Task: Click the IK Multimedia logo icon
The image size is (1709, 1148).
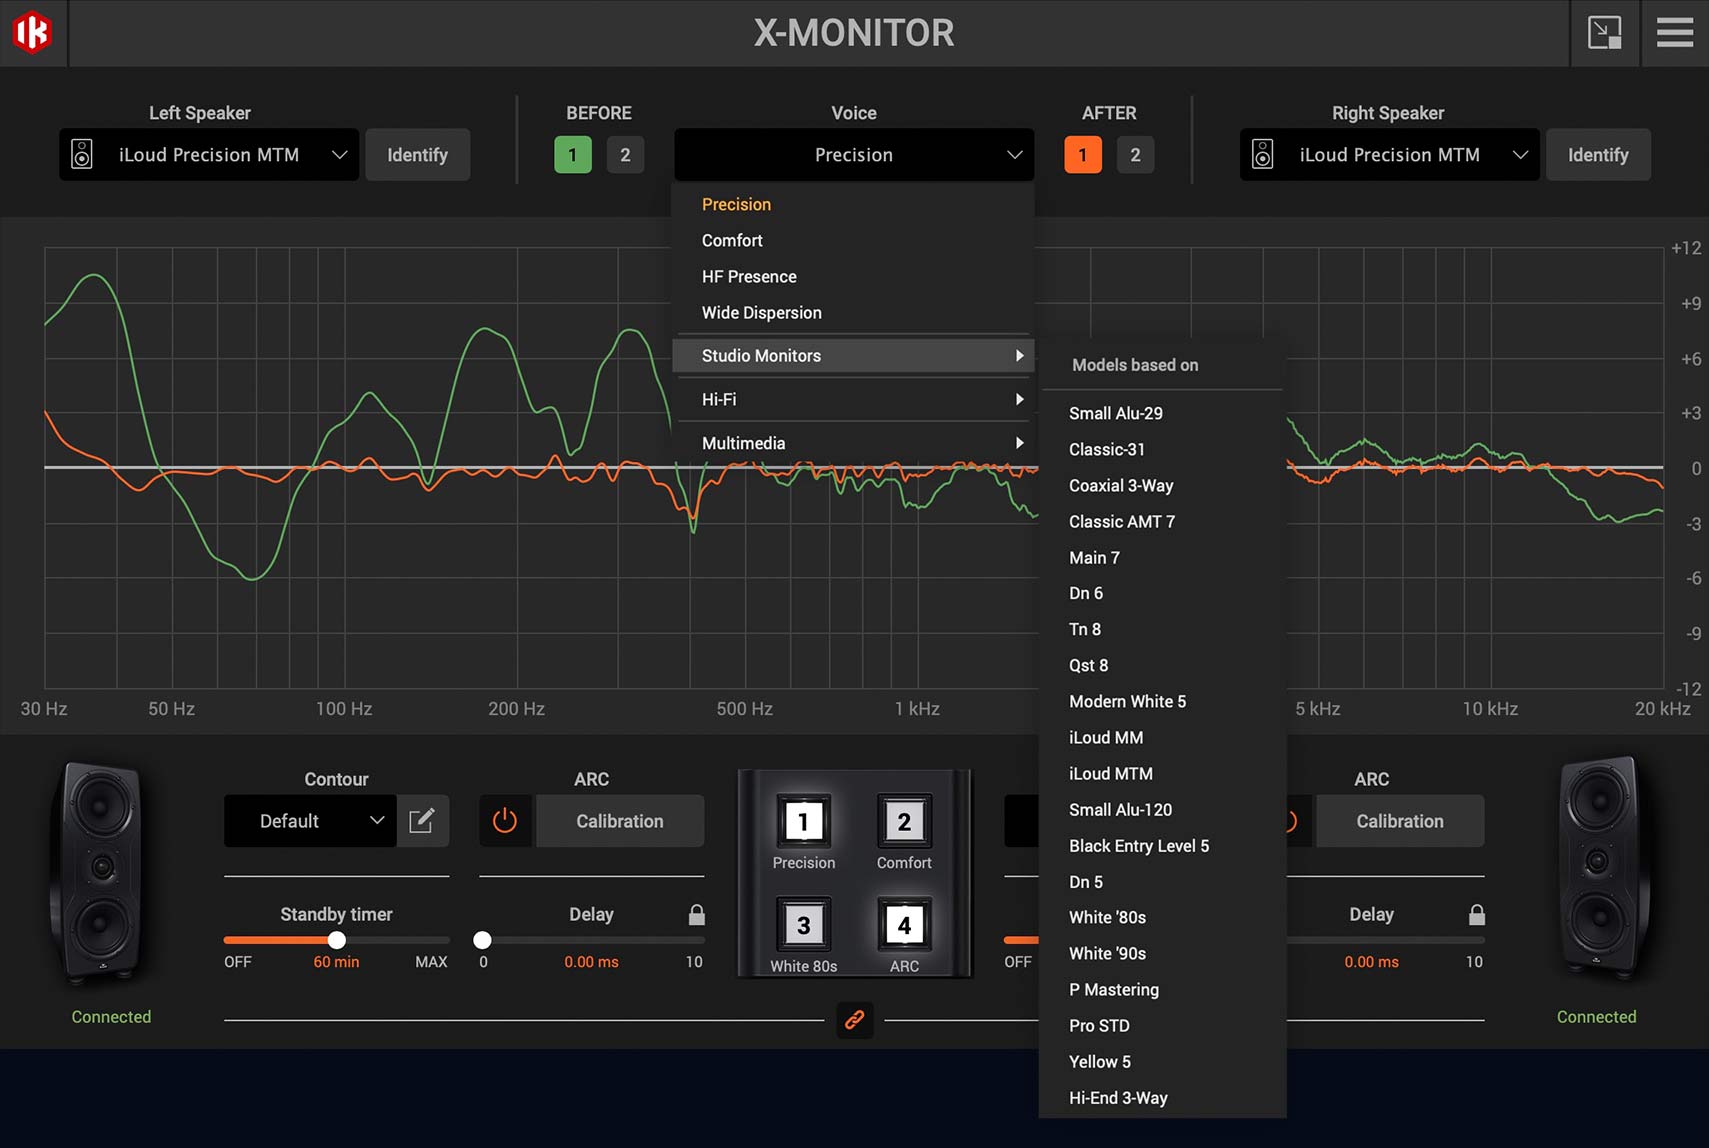Action: [31, 32]
